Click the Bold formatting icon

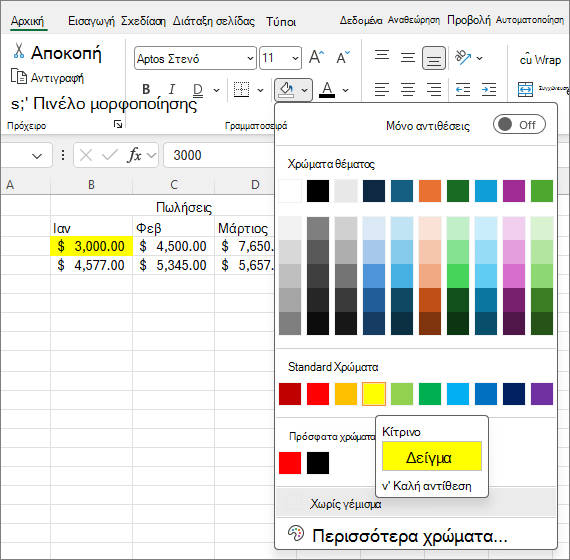[146, 89]
